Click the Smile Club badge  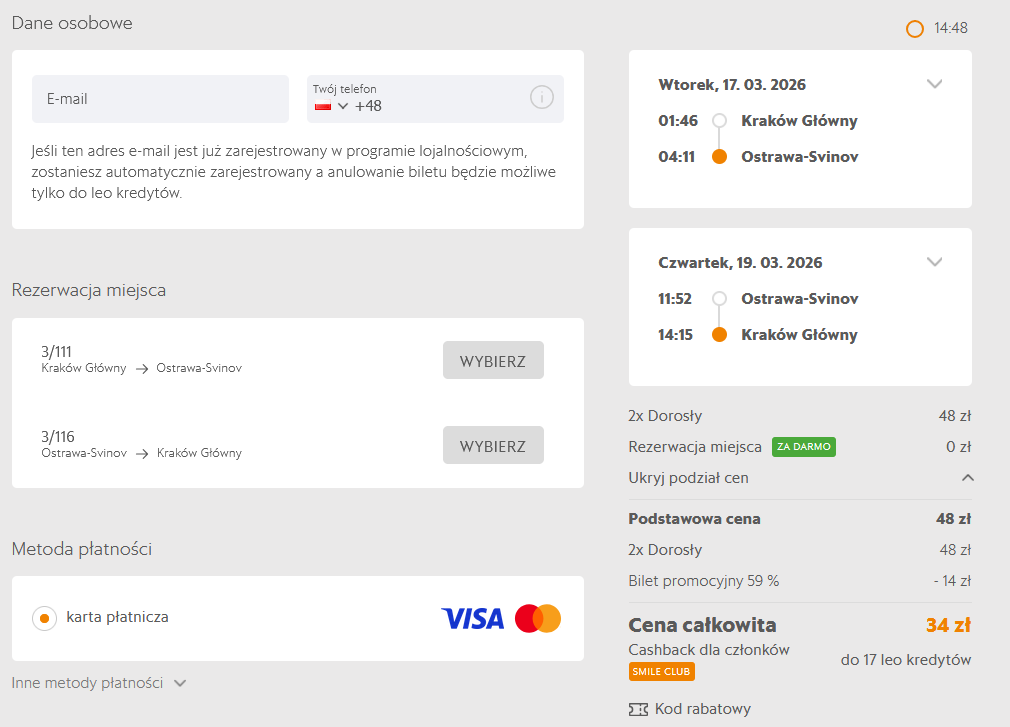(x=661, y=672)
